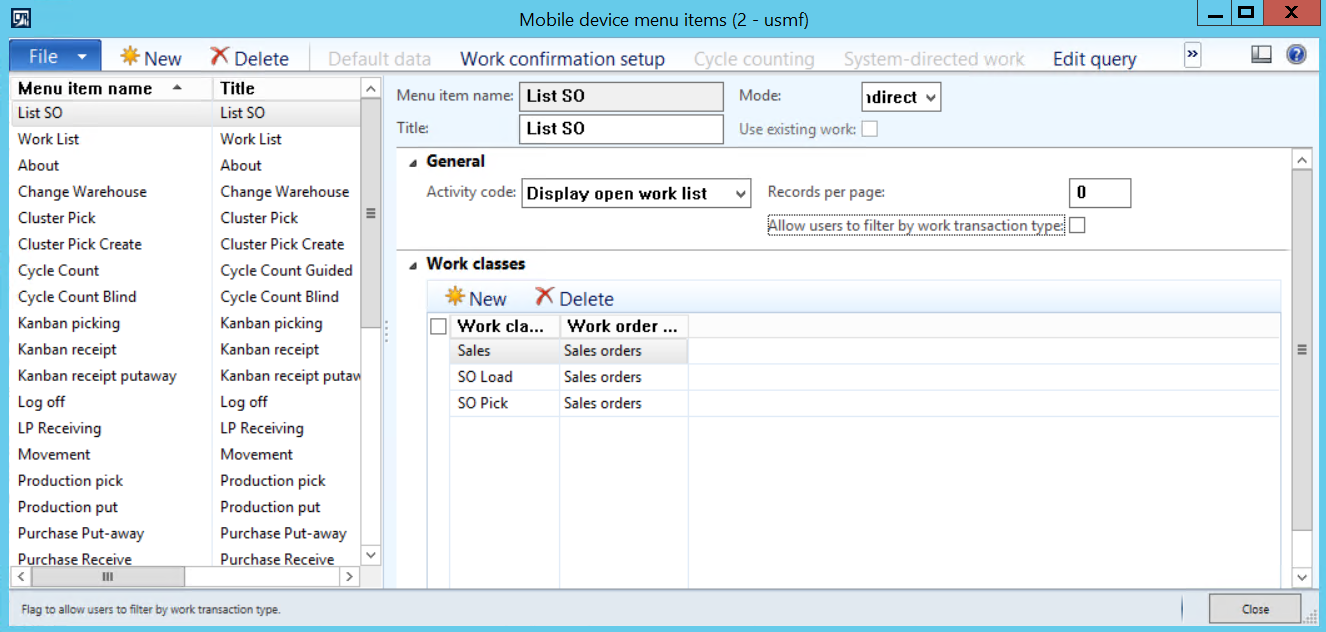The width and height of the screenshot is (1326, 632).
Task: Click the Close button
Action: 1255,609
